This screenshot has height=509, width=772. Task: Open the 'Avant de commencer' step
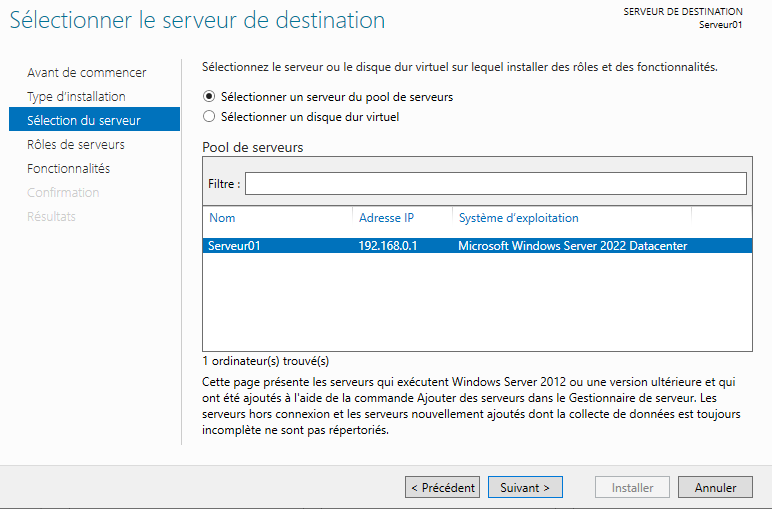click(87, 73)
